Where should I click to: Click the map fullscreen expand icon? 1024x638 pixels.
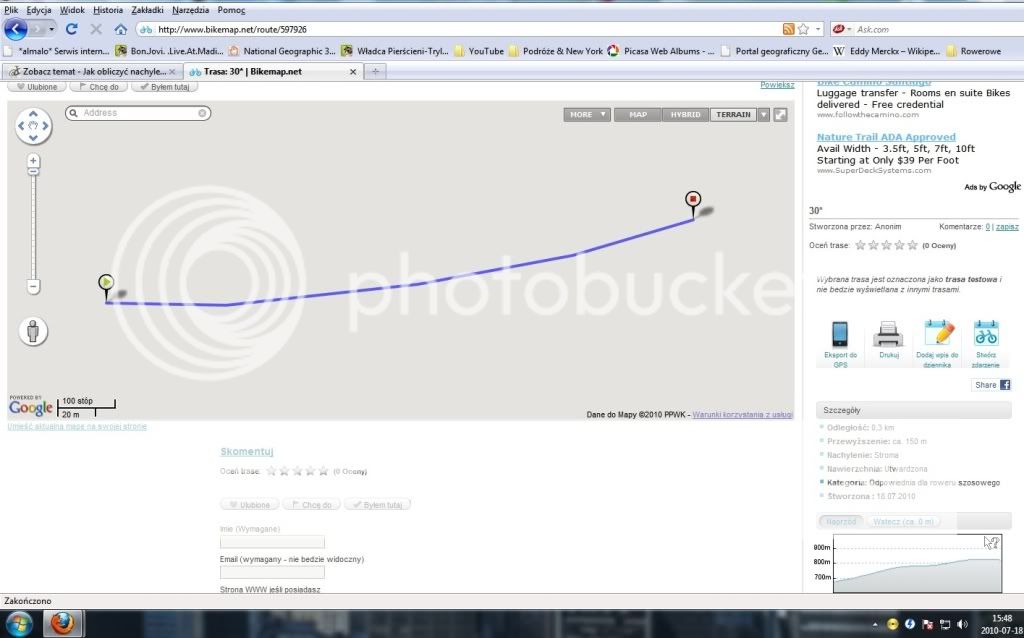[780, 115]
